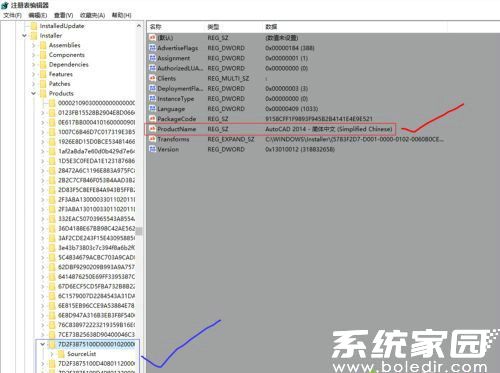Click the PackageCode string value icon

(x=152, y=119)
